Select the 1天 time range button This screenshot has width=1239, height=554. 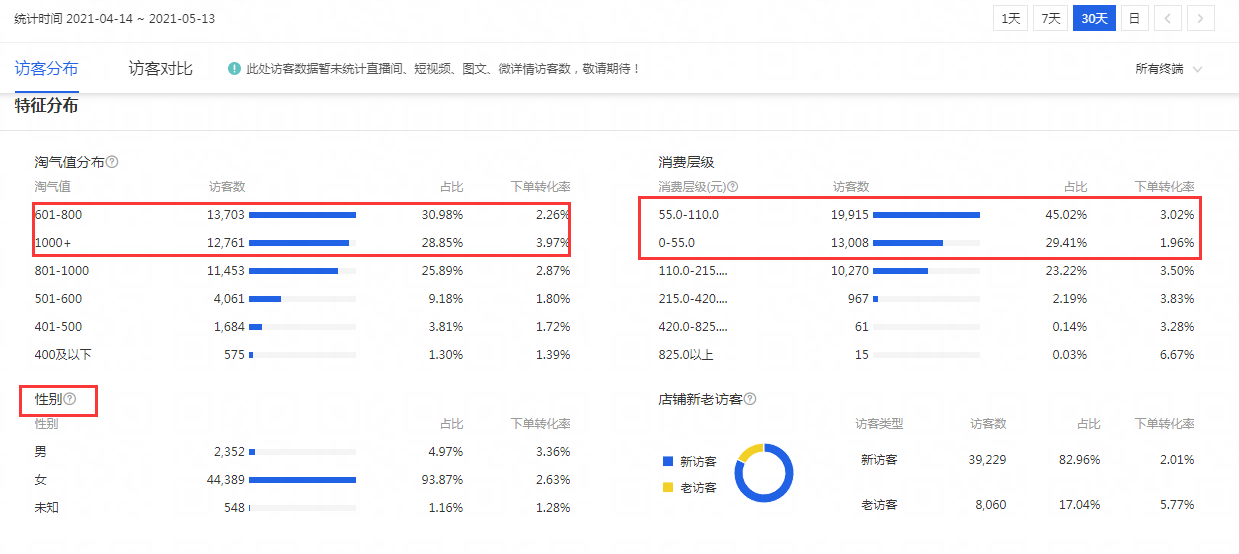pos(1011,18)
